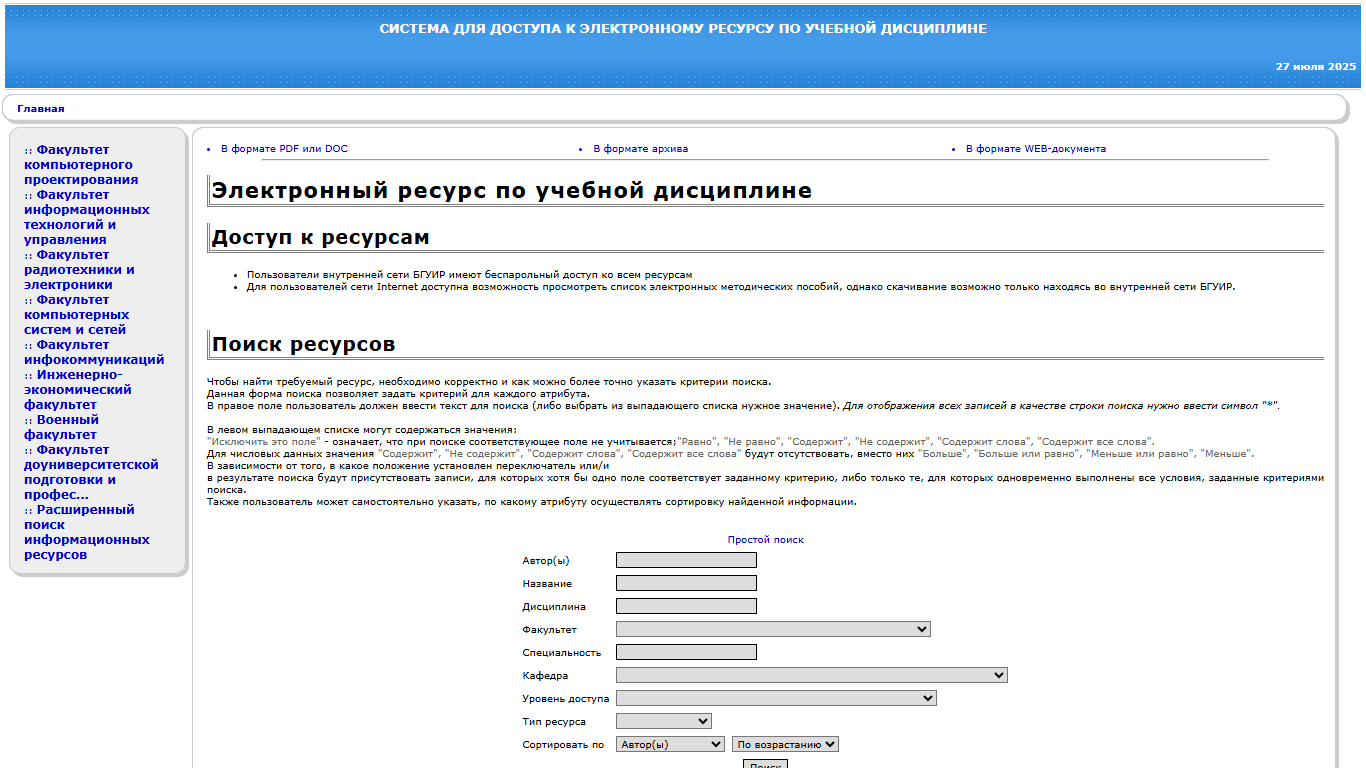The image size is (1366, 768).
Task: Focus the Название text field
Action: pos(686,583)
